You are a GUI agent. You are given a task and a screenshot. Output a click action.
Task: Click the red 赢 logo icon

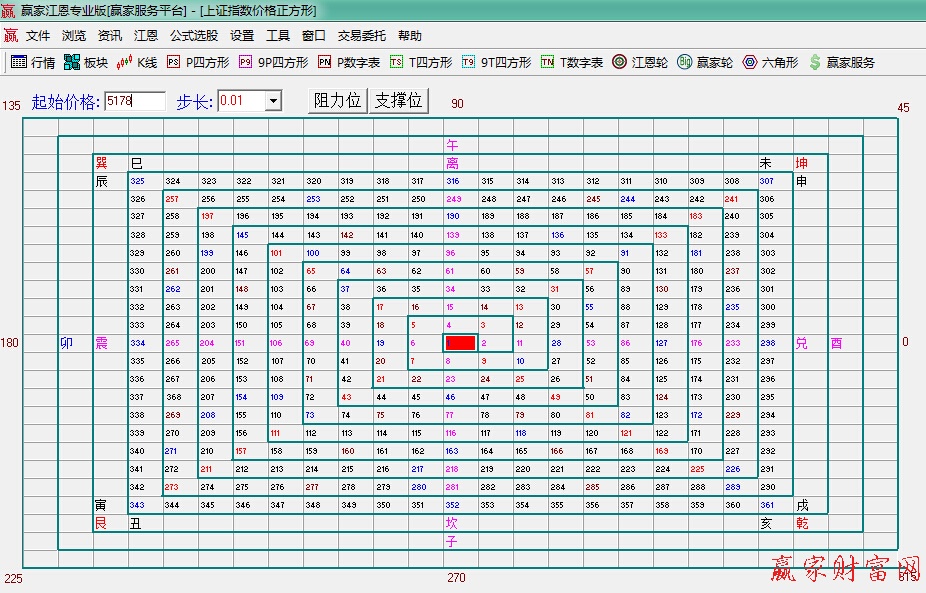click(x=12, y=34)
